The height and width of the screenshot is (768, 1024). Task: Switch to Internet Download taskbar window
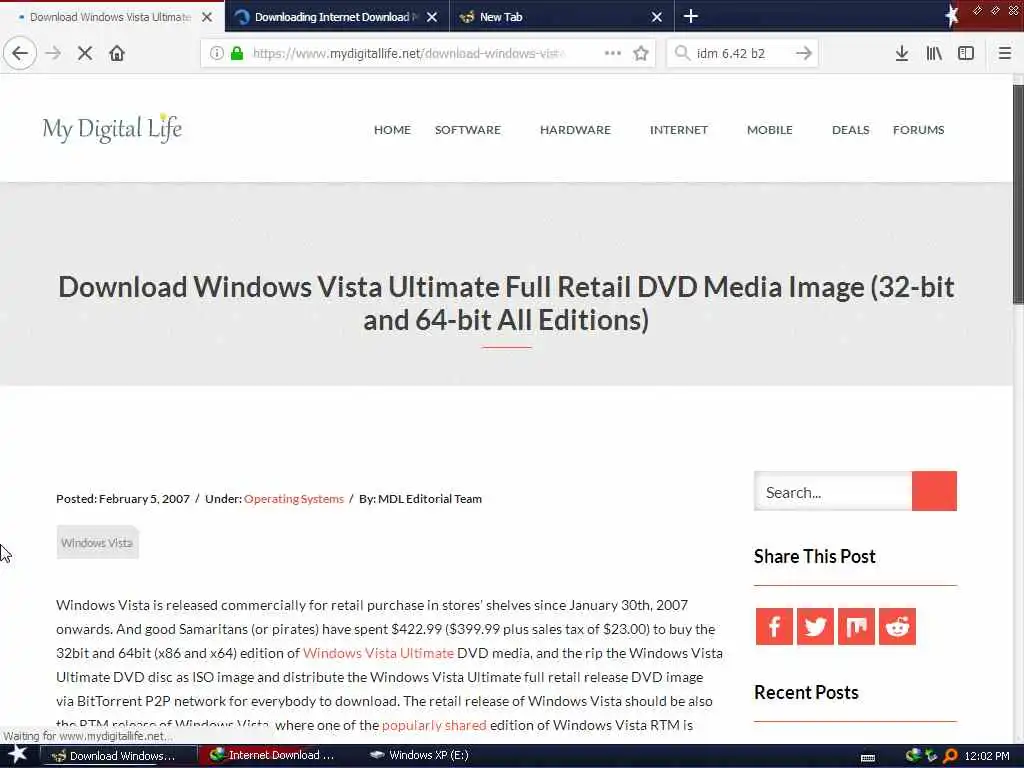pyautogui.click(x=274, y=756)
